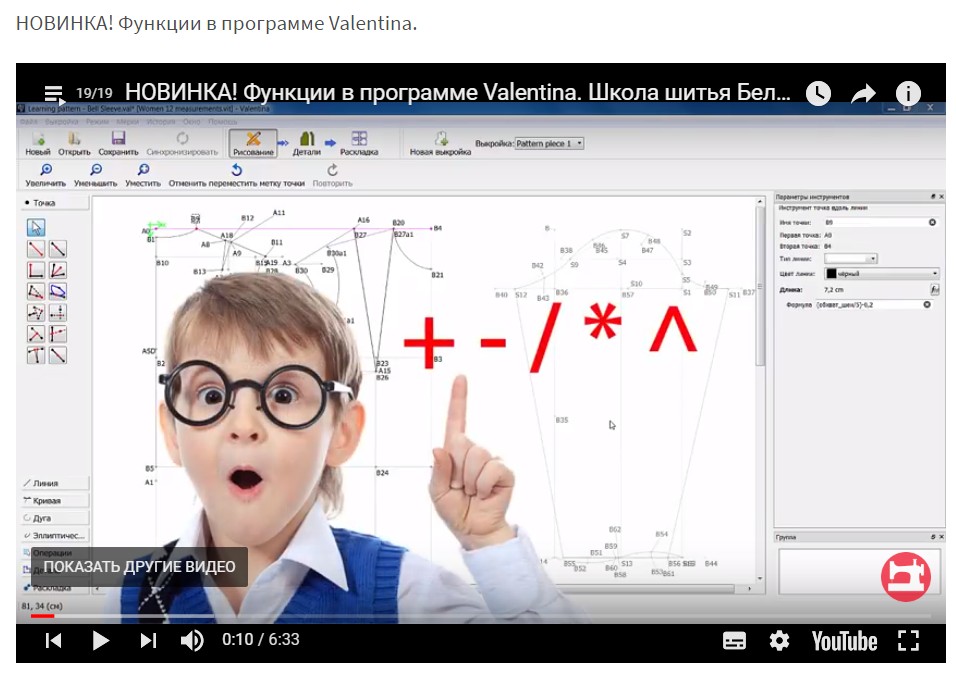
Task: Open the File (Файл) menu
Action: (28, 121)
